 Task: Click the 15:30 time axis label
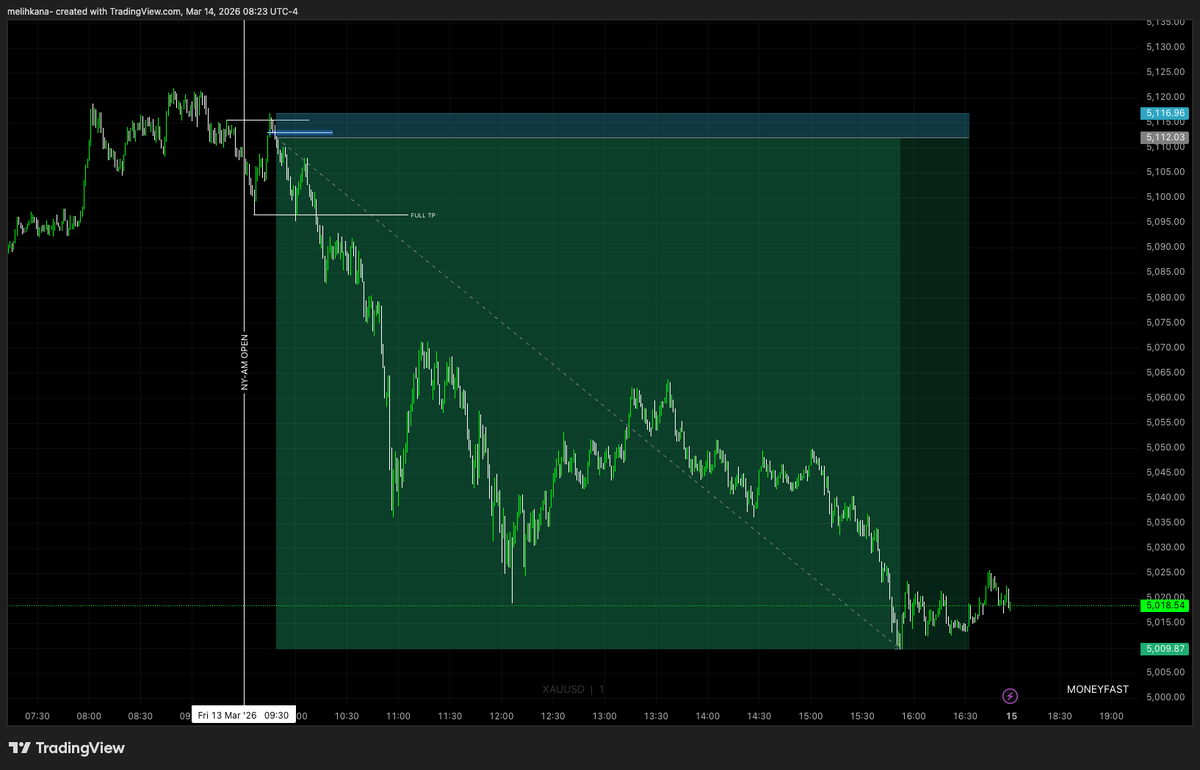pos(862,716)
